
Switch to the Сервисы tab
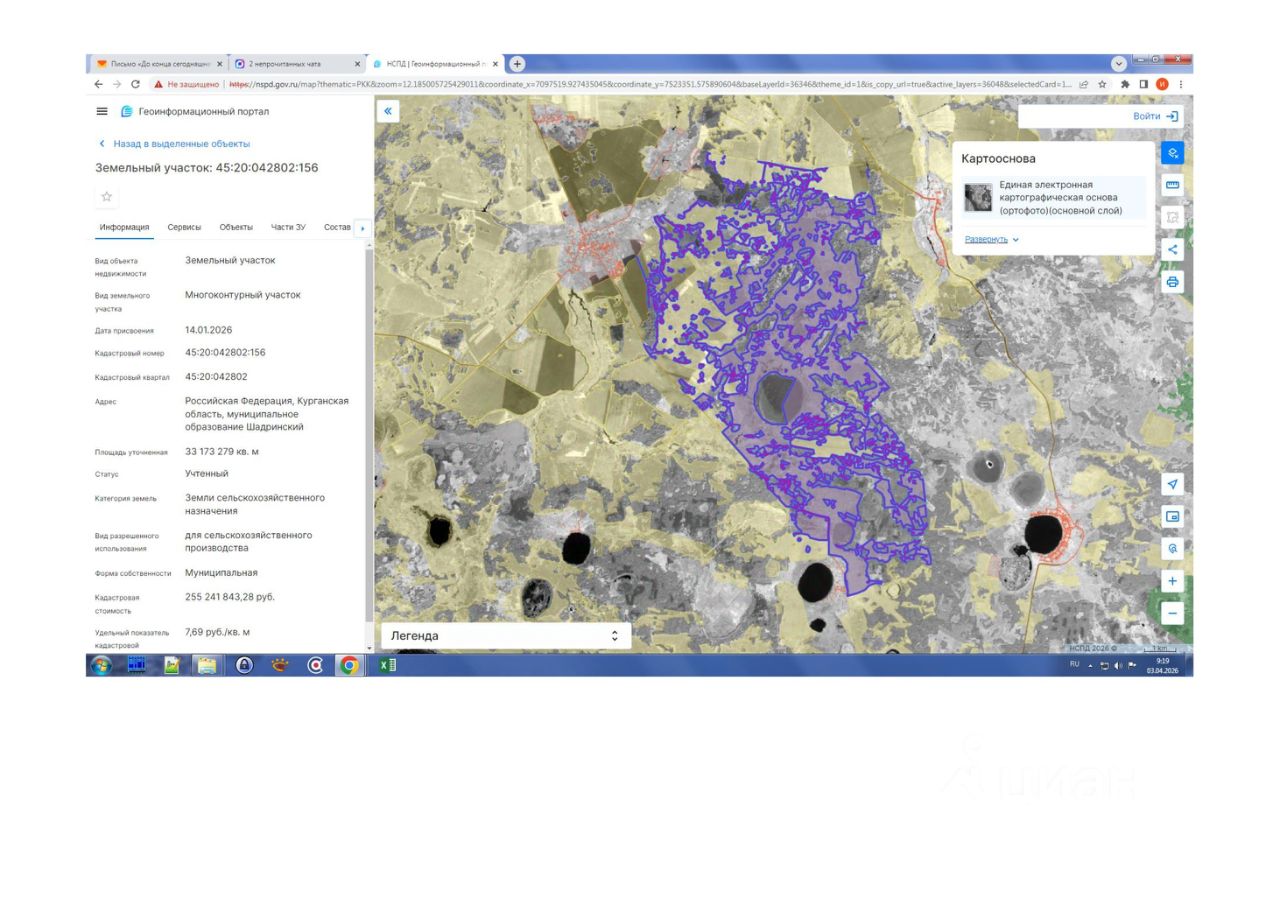coord(184,227)
